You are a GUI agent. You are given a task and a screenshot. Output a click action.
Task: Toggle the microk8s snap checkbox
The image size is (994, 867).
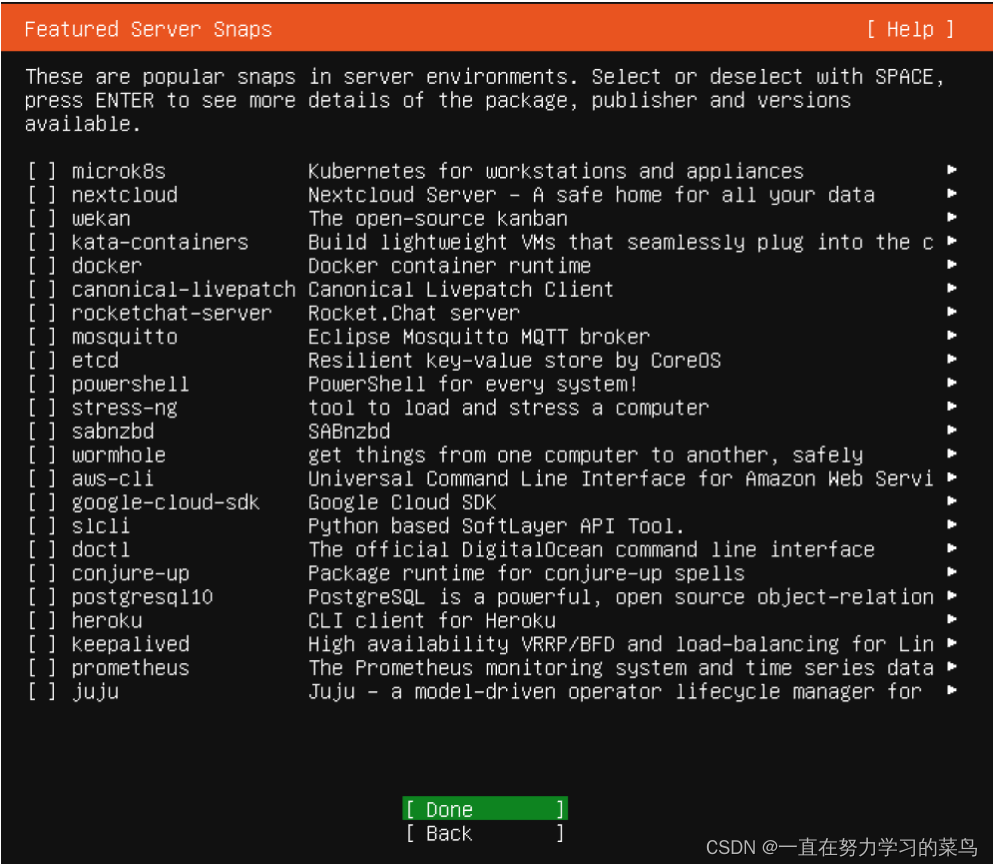(x=42, y=171)
